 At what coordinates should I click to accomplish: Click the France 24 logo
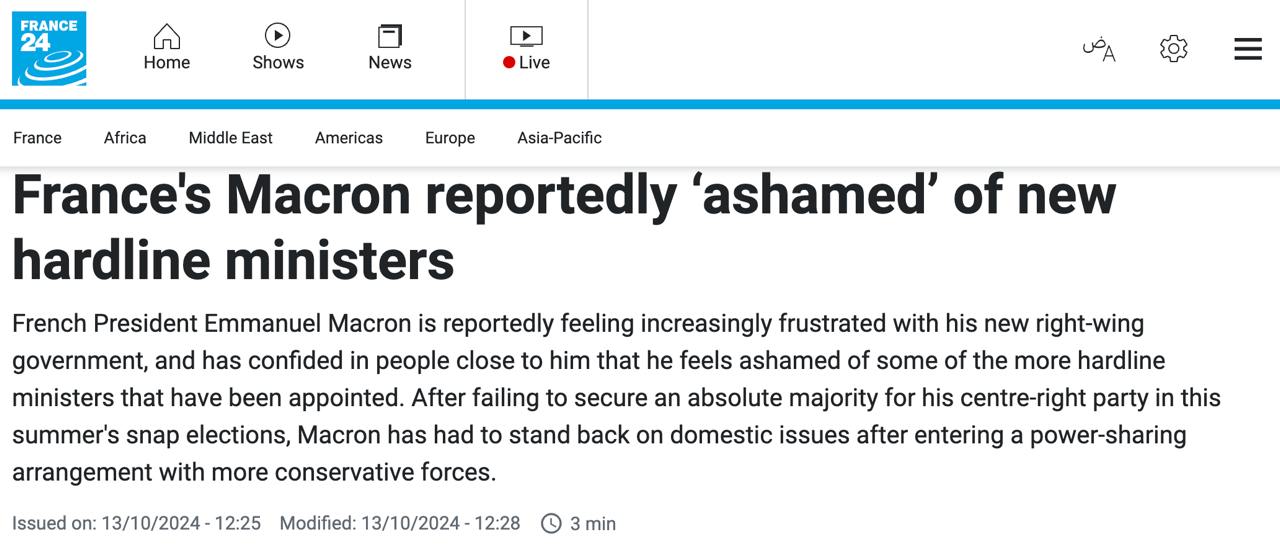tap(49, 49)
